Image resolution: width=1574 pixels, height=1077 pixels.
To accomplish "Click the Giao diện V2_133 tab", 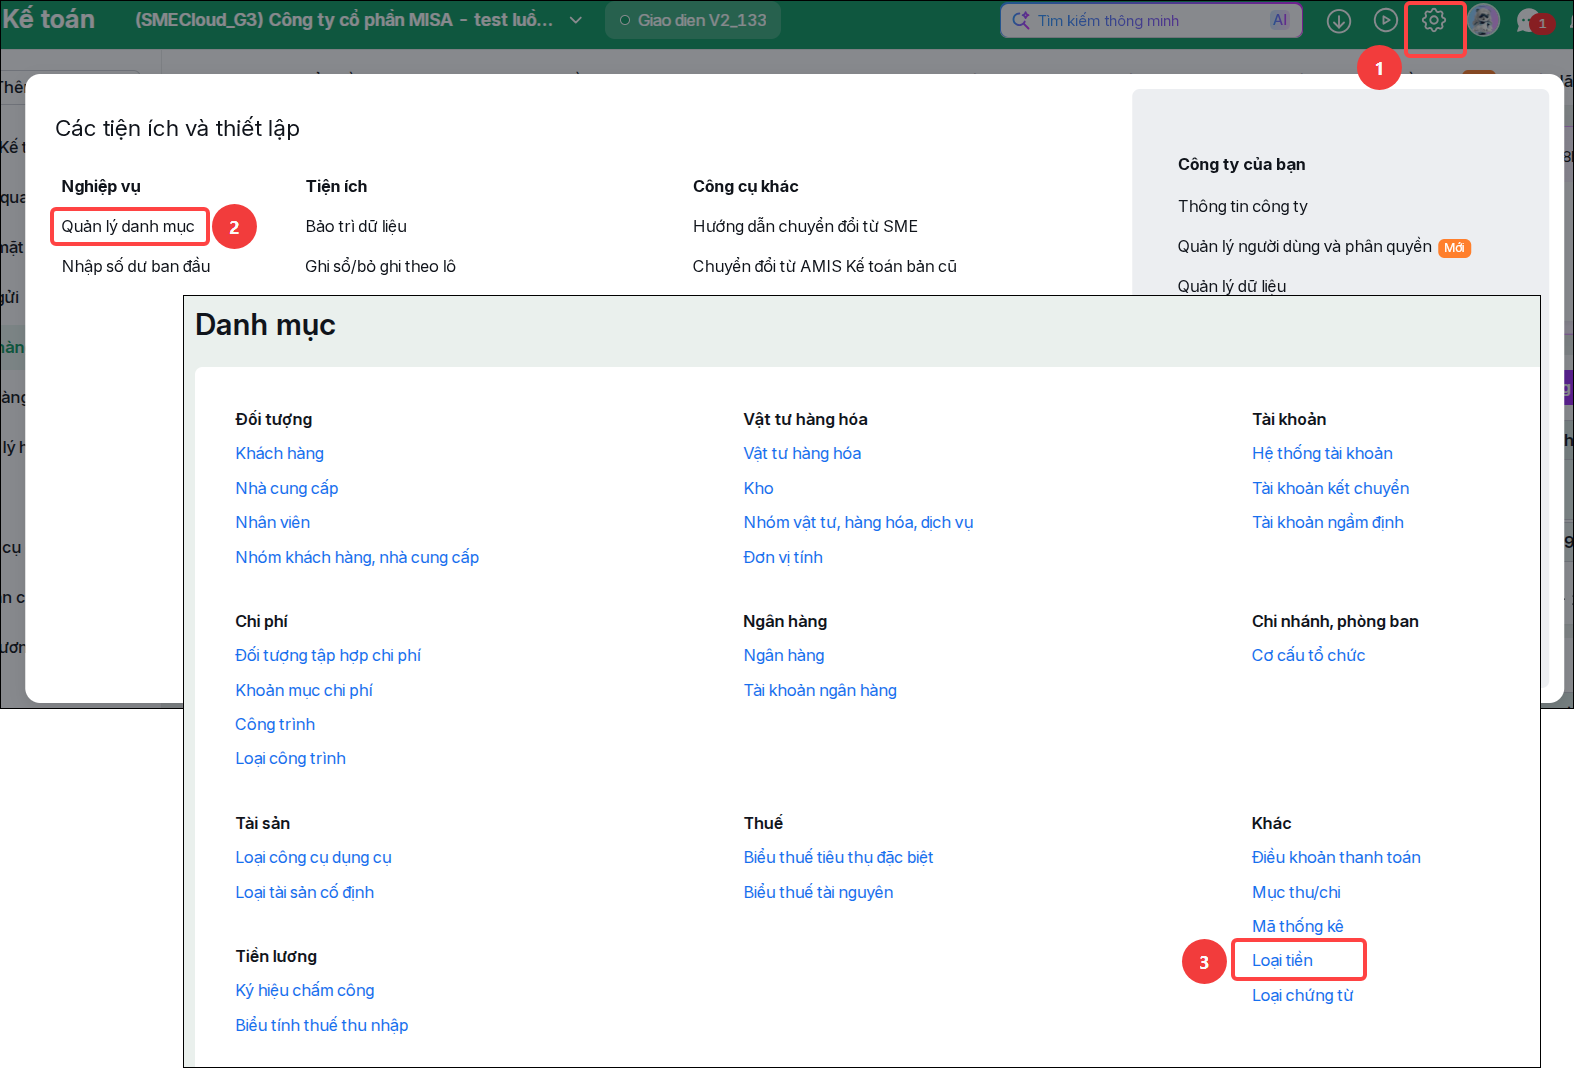I will point(693,20).
